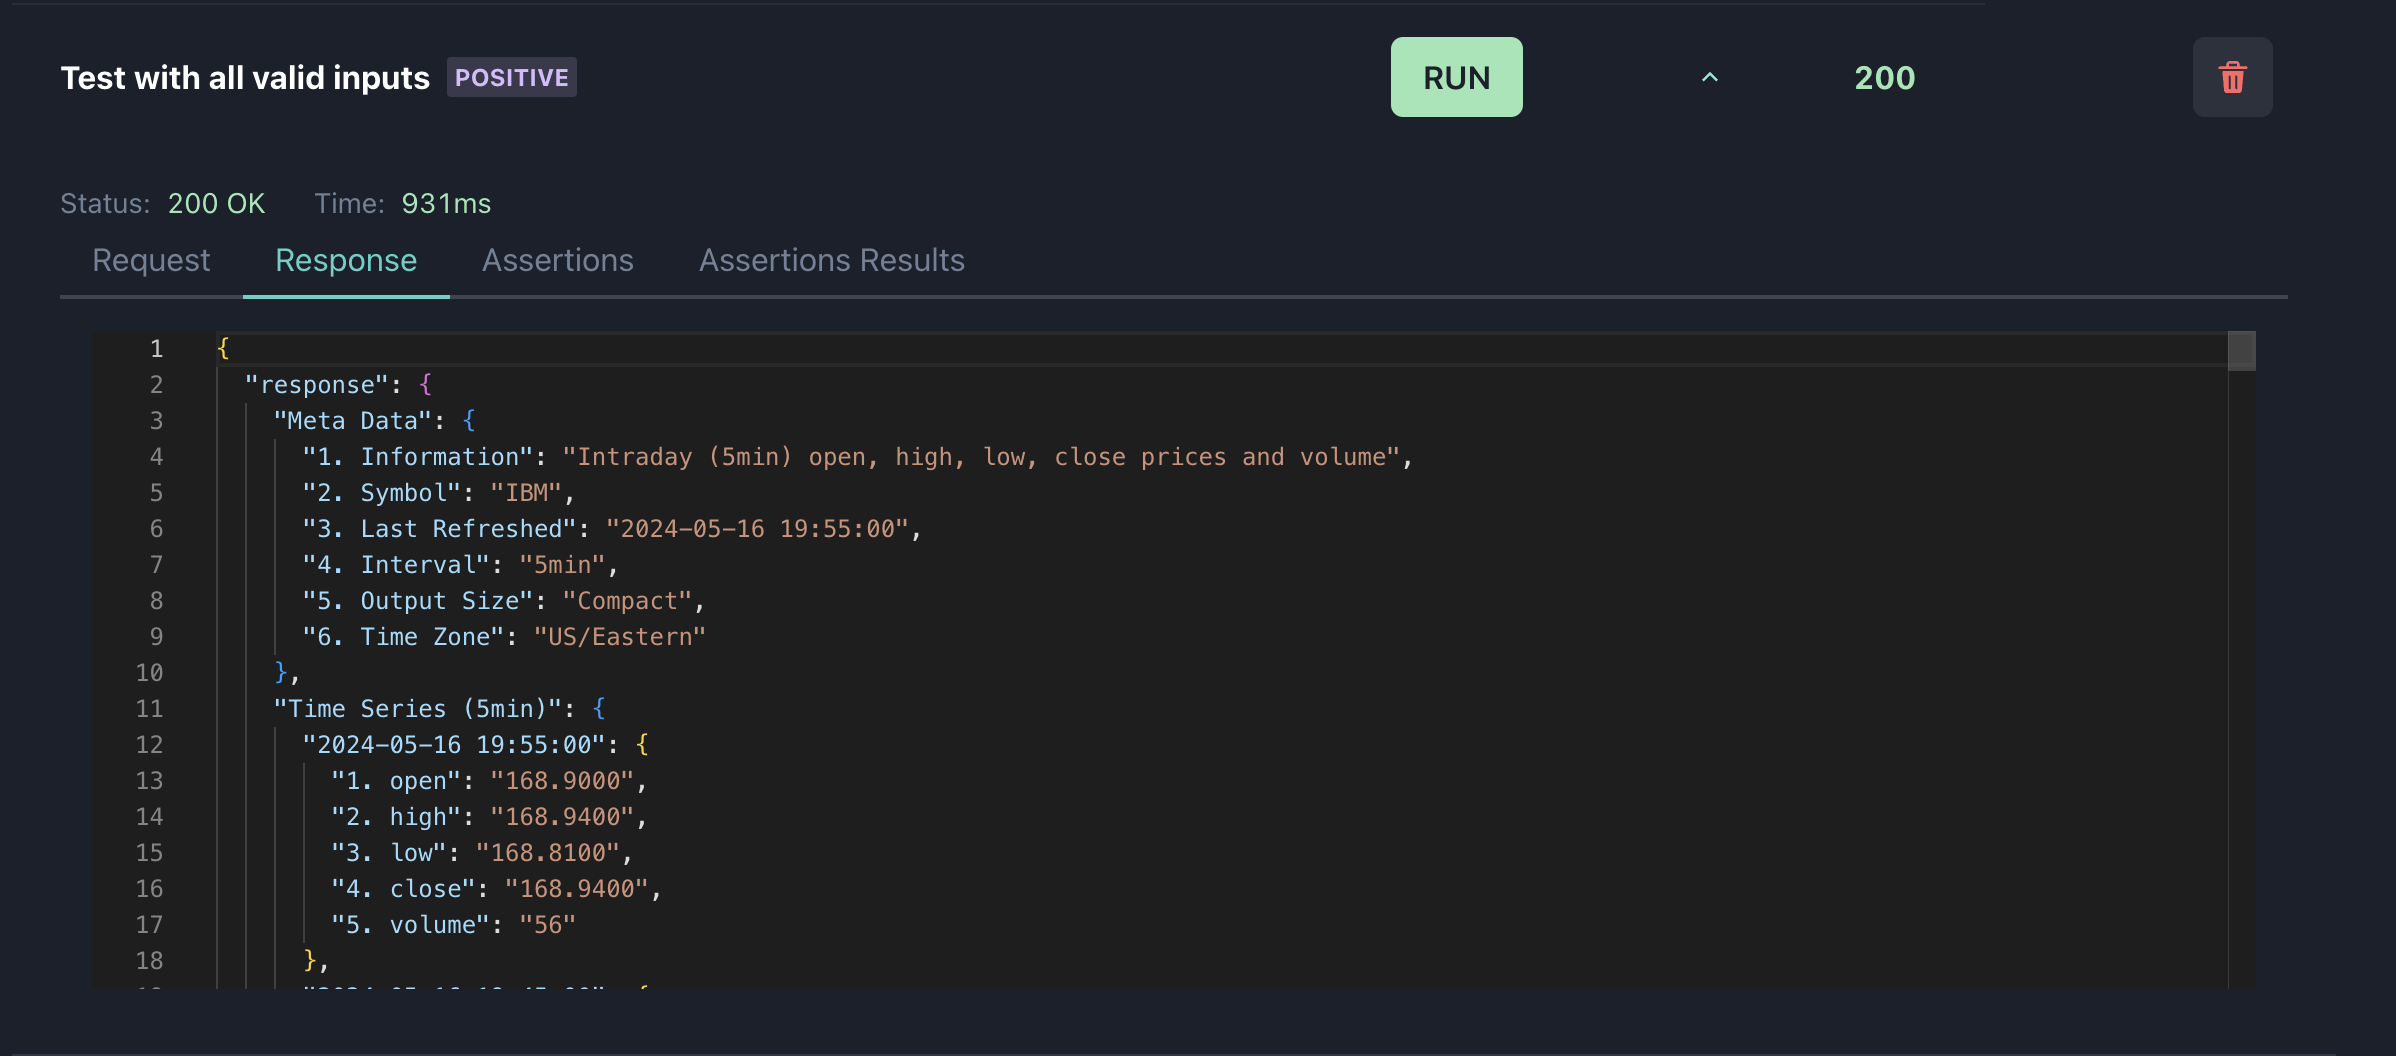Click the "US/Eastern" time zone value

(620, 637)
